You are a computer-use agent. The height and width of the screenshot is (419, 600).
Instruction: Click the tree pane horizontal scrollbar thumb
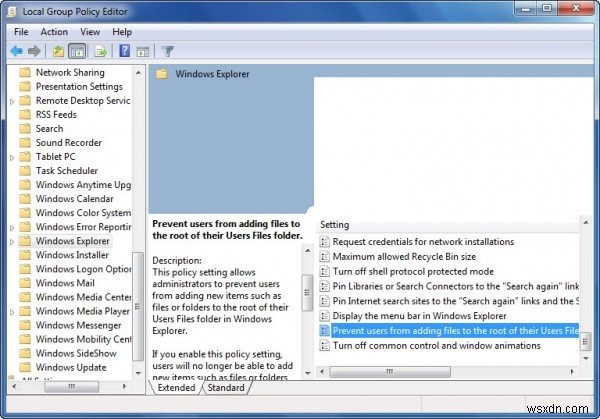click(72, 387)
